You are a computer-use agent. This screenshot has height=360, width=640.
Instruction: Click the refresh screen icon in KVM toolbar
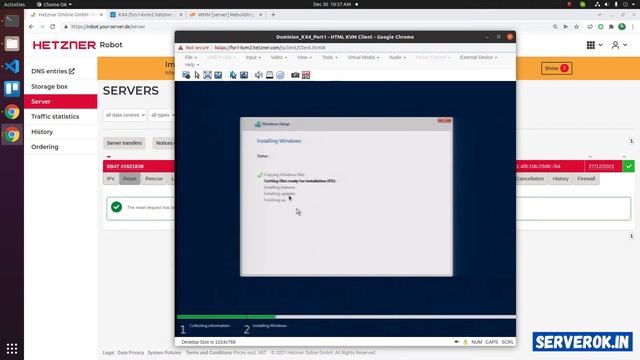pos(244,75)
